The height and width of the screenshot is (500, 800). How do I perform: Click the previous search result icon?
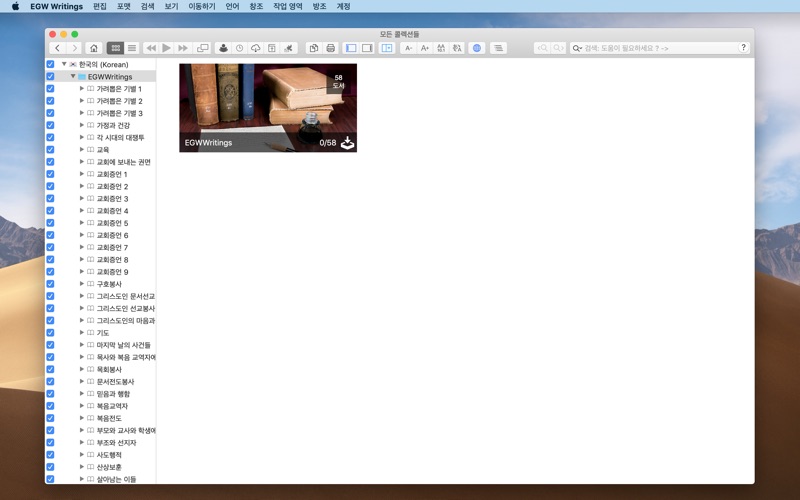point(542,48)
